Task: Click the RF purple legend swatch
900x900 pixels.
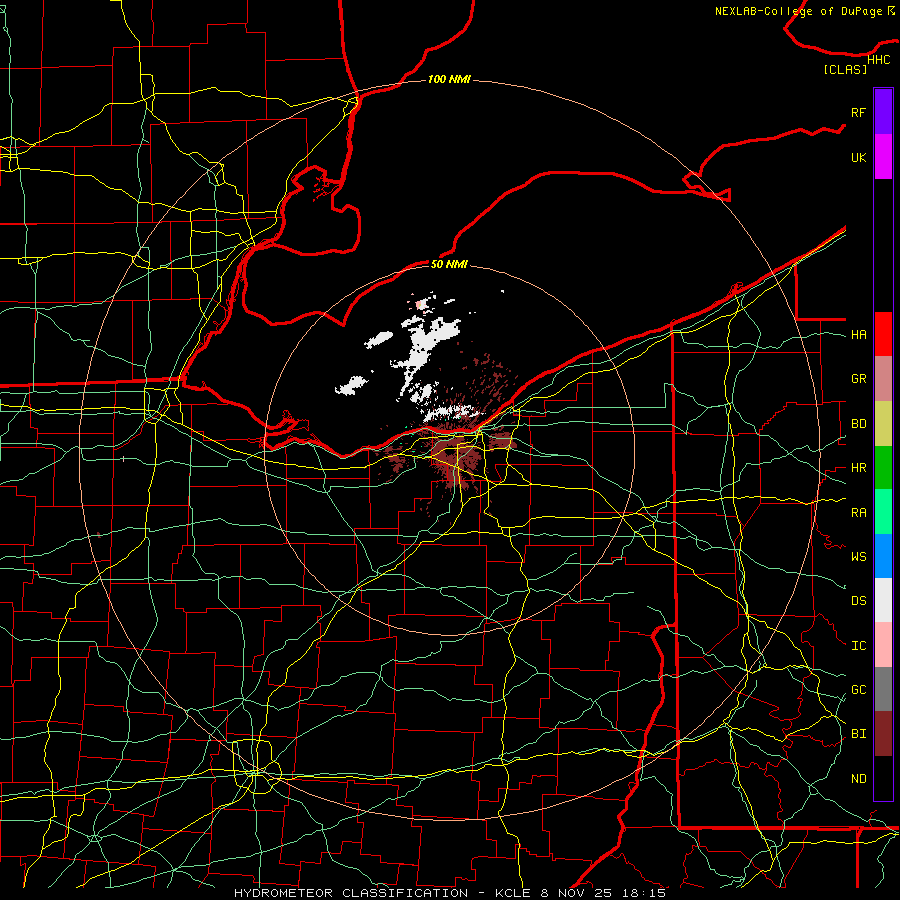Action: tap(883, 112)
